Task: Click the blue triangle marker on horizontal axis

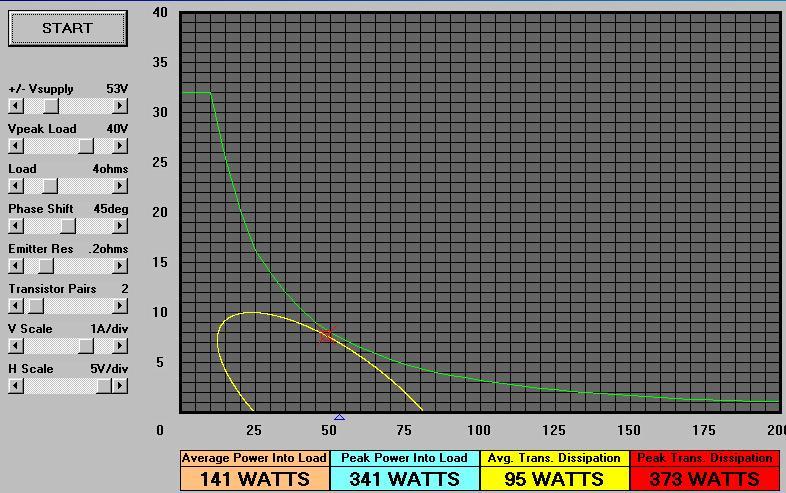Action: pos(339,417)
